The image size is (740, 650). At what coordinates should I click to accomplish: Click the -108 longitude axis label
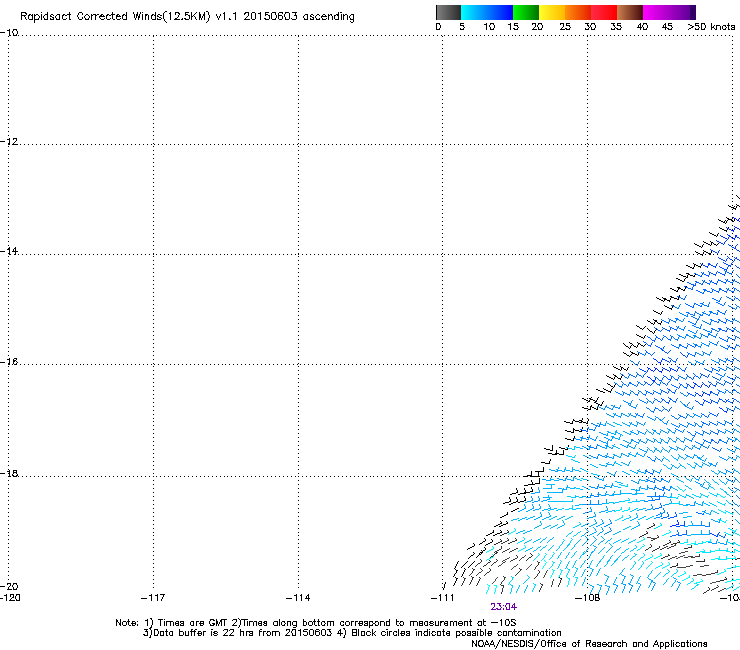587,598
